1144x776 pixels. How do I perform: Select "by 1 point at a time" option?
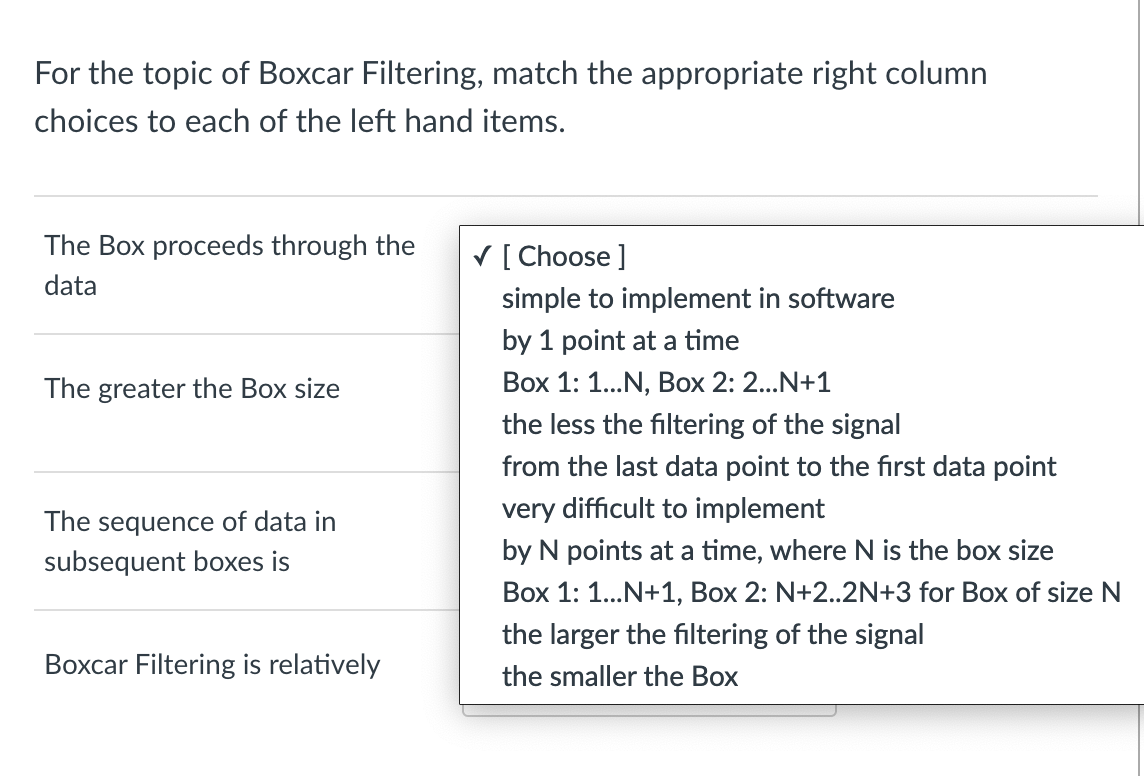pyautogui.click(x=621, y=340)
